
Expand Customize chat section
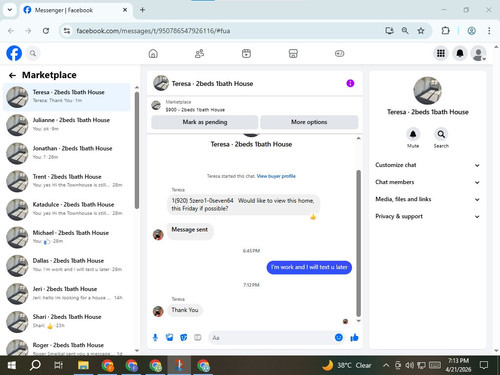(x=428, y=165)
